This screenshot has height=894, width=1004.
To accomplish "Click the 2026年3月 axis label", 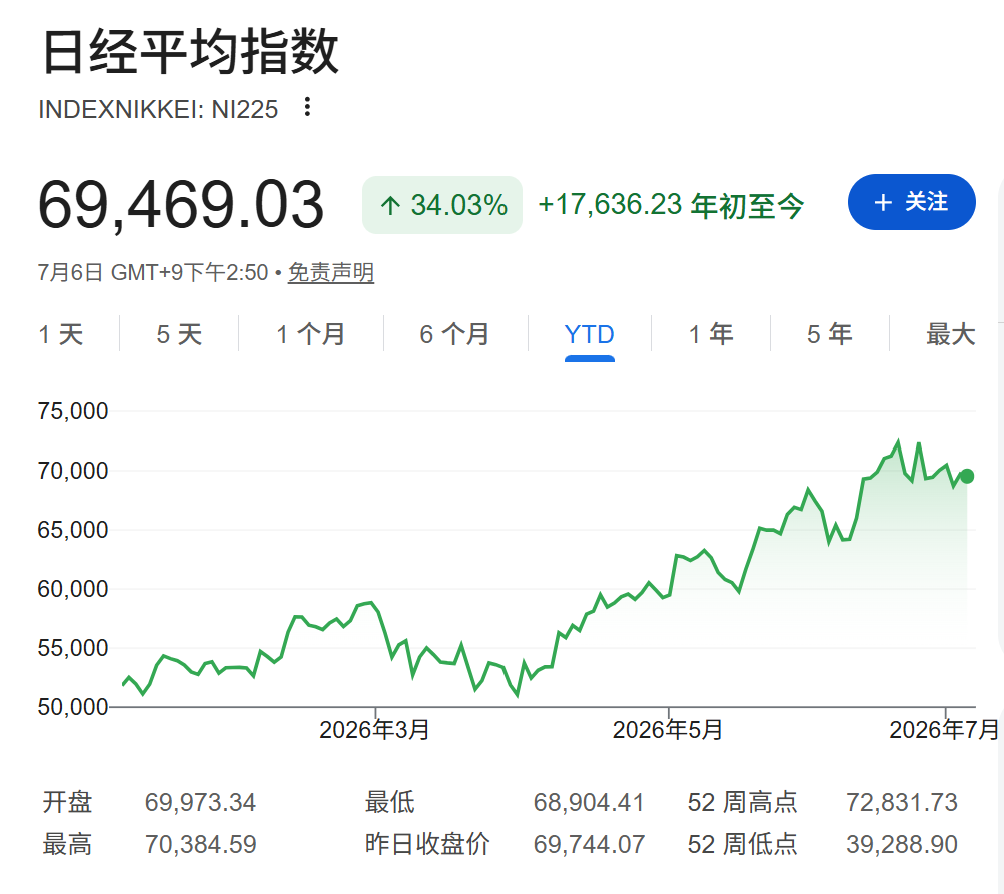I will click(375, 729).
